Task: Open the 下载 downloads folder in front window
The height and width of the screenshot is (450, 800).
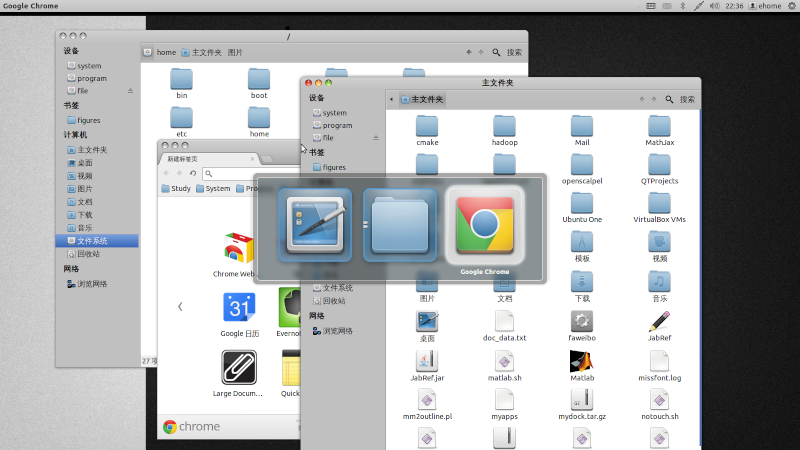Action: coord(582,287)
